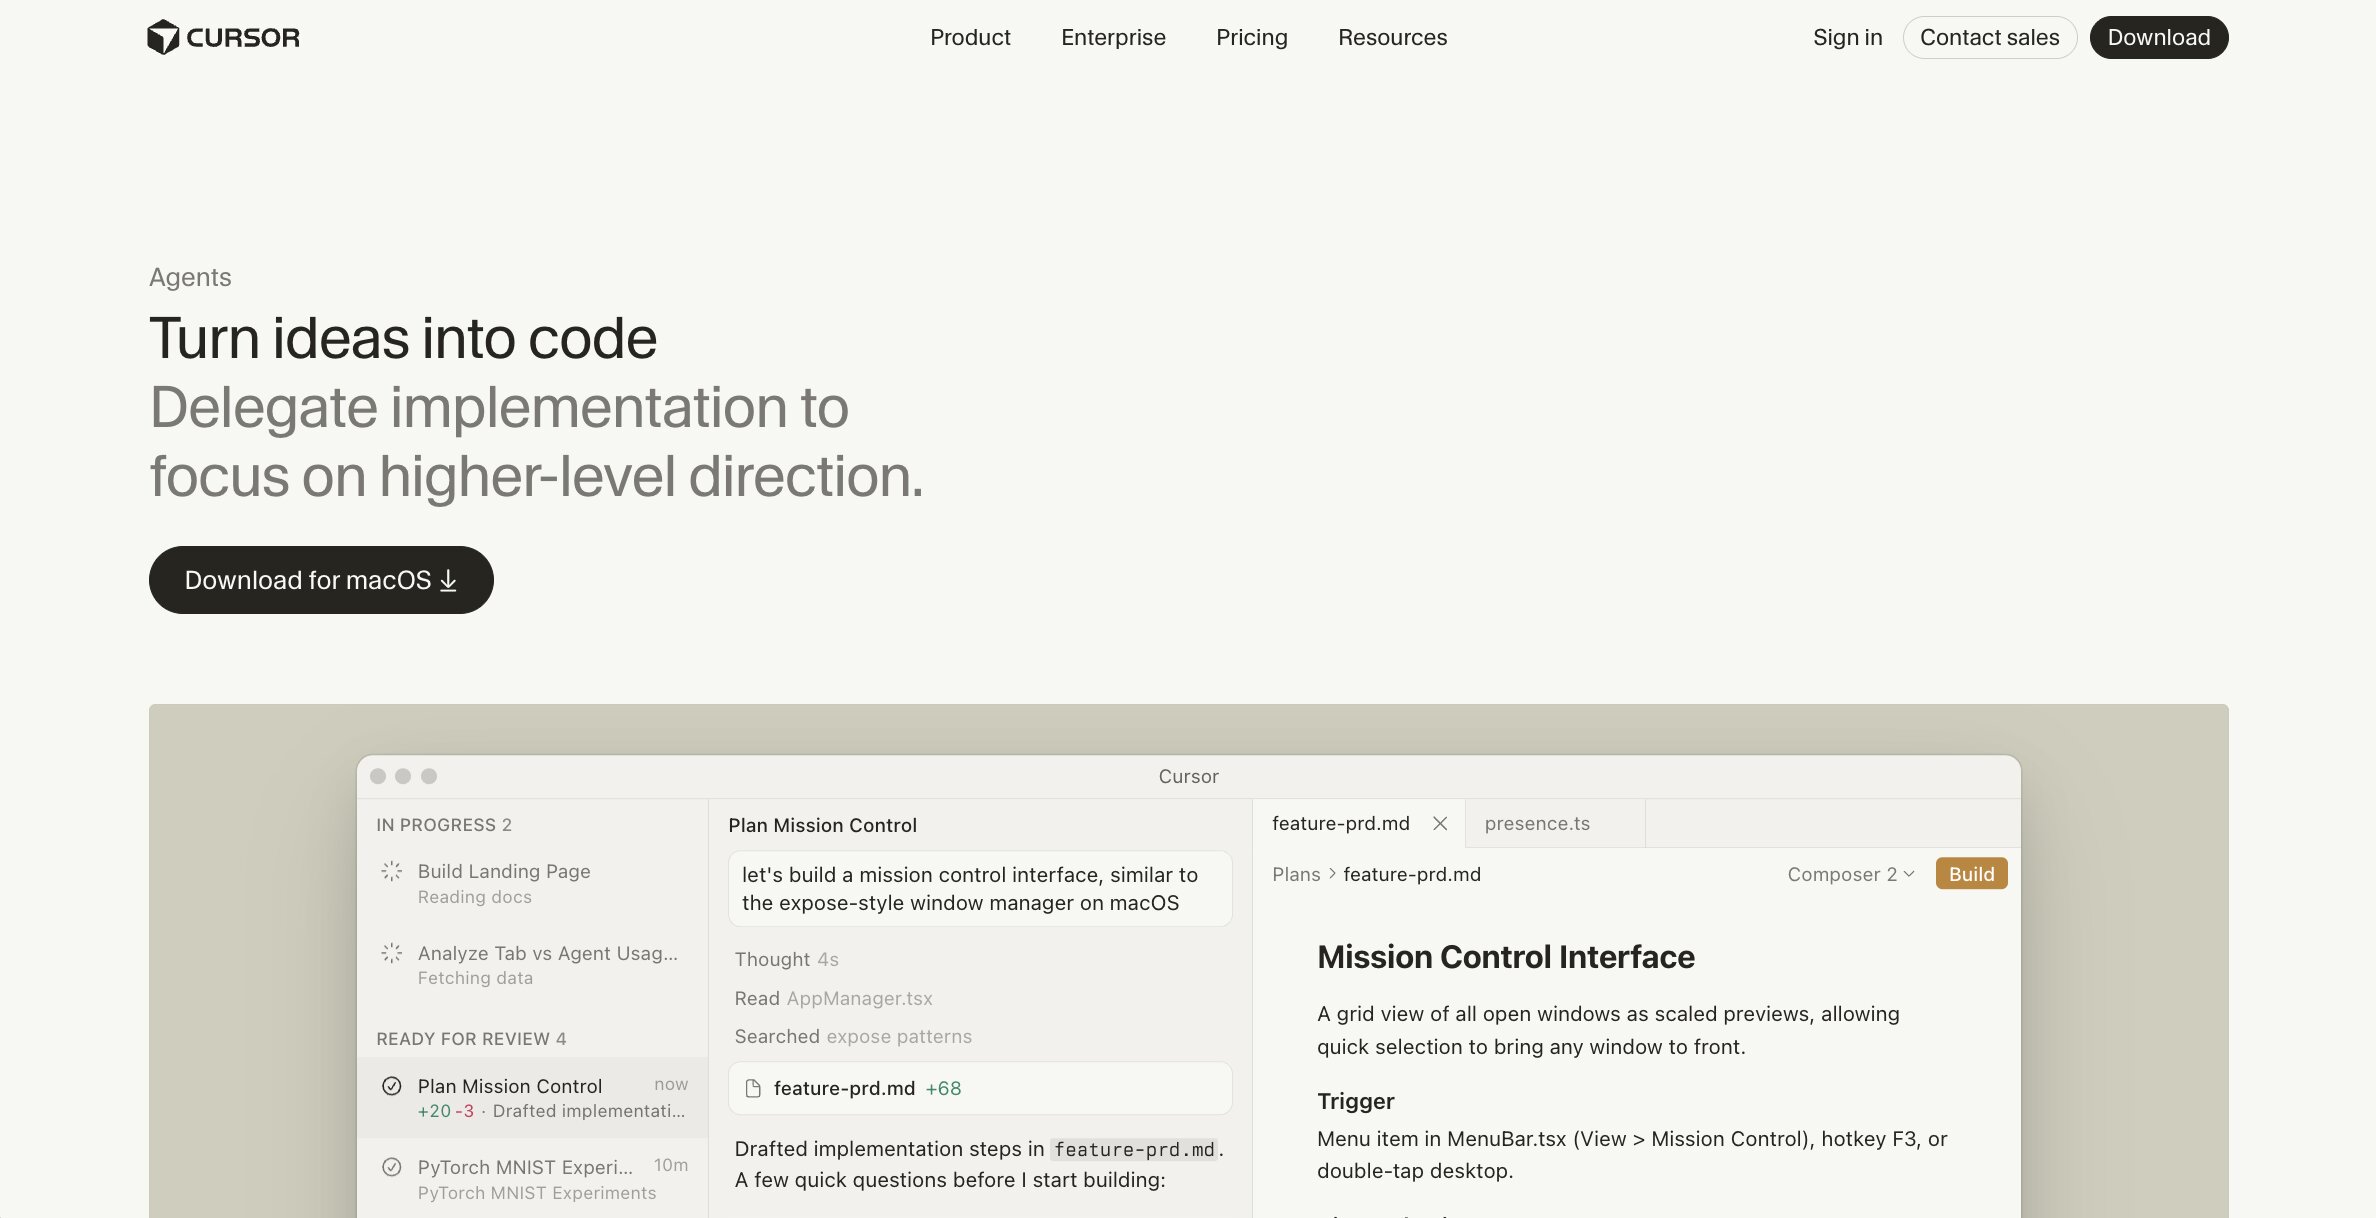Image resolution: width=2376 pixels, height=1218 pixels.
Task: Click the download arrow icon for macOS
Action: coord(449,580)
